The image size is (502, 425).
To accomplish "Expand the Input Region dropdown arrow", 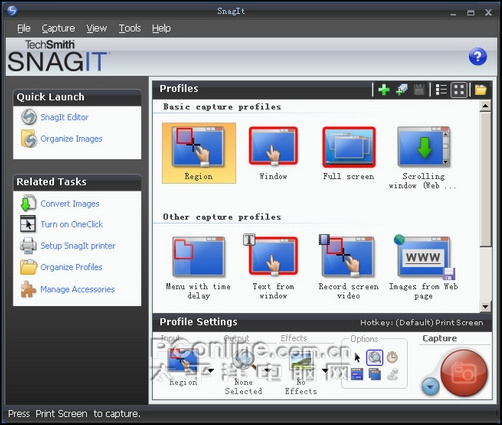I will 211,371.
